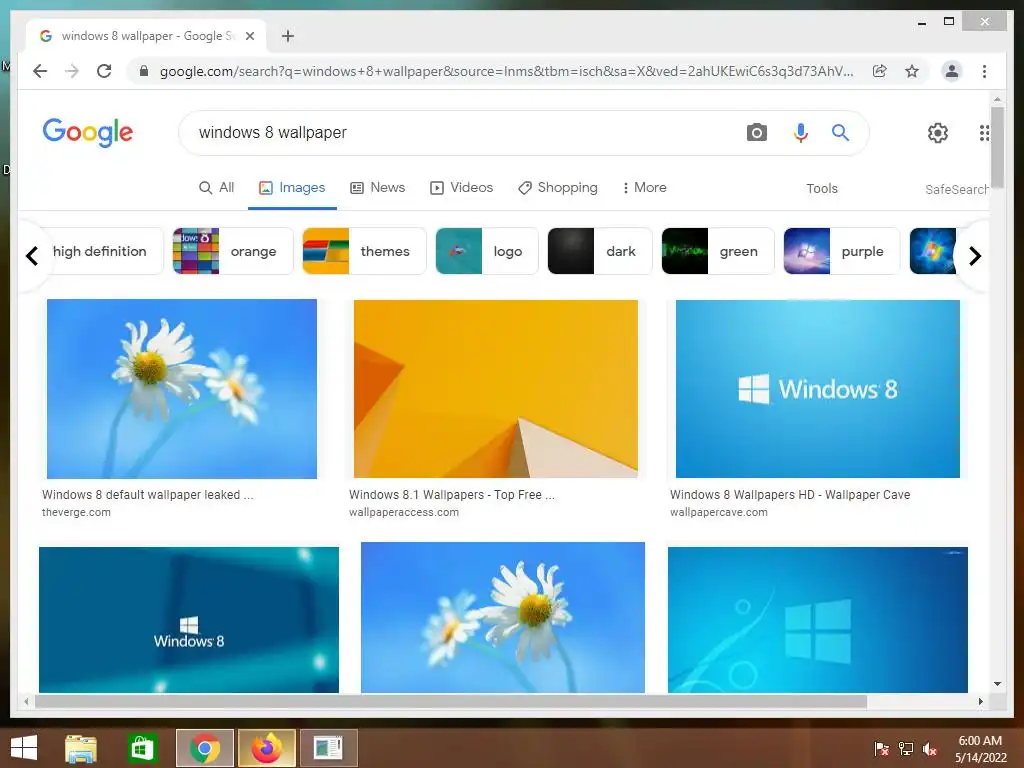Open network status in system tray

pyautogui.click(x=906, y=749)
